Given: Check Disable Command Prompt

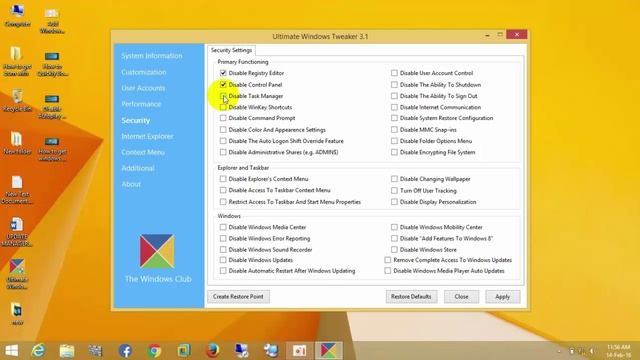Looking at the screenshot, I should [223, 118].
